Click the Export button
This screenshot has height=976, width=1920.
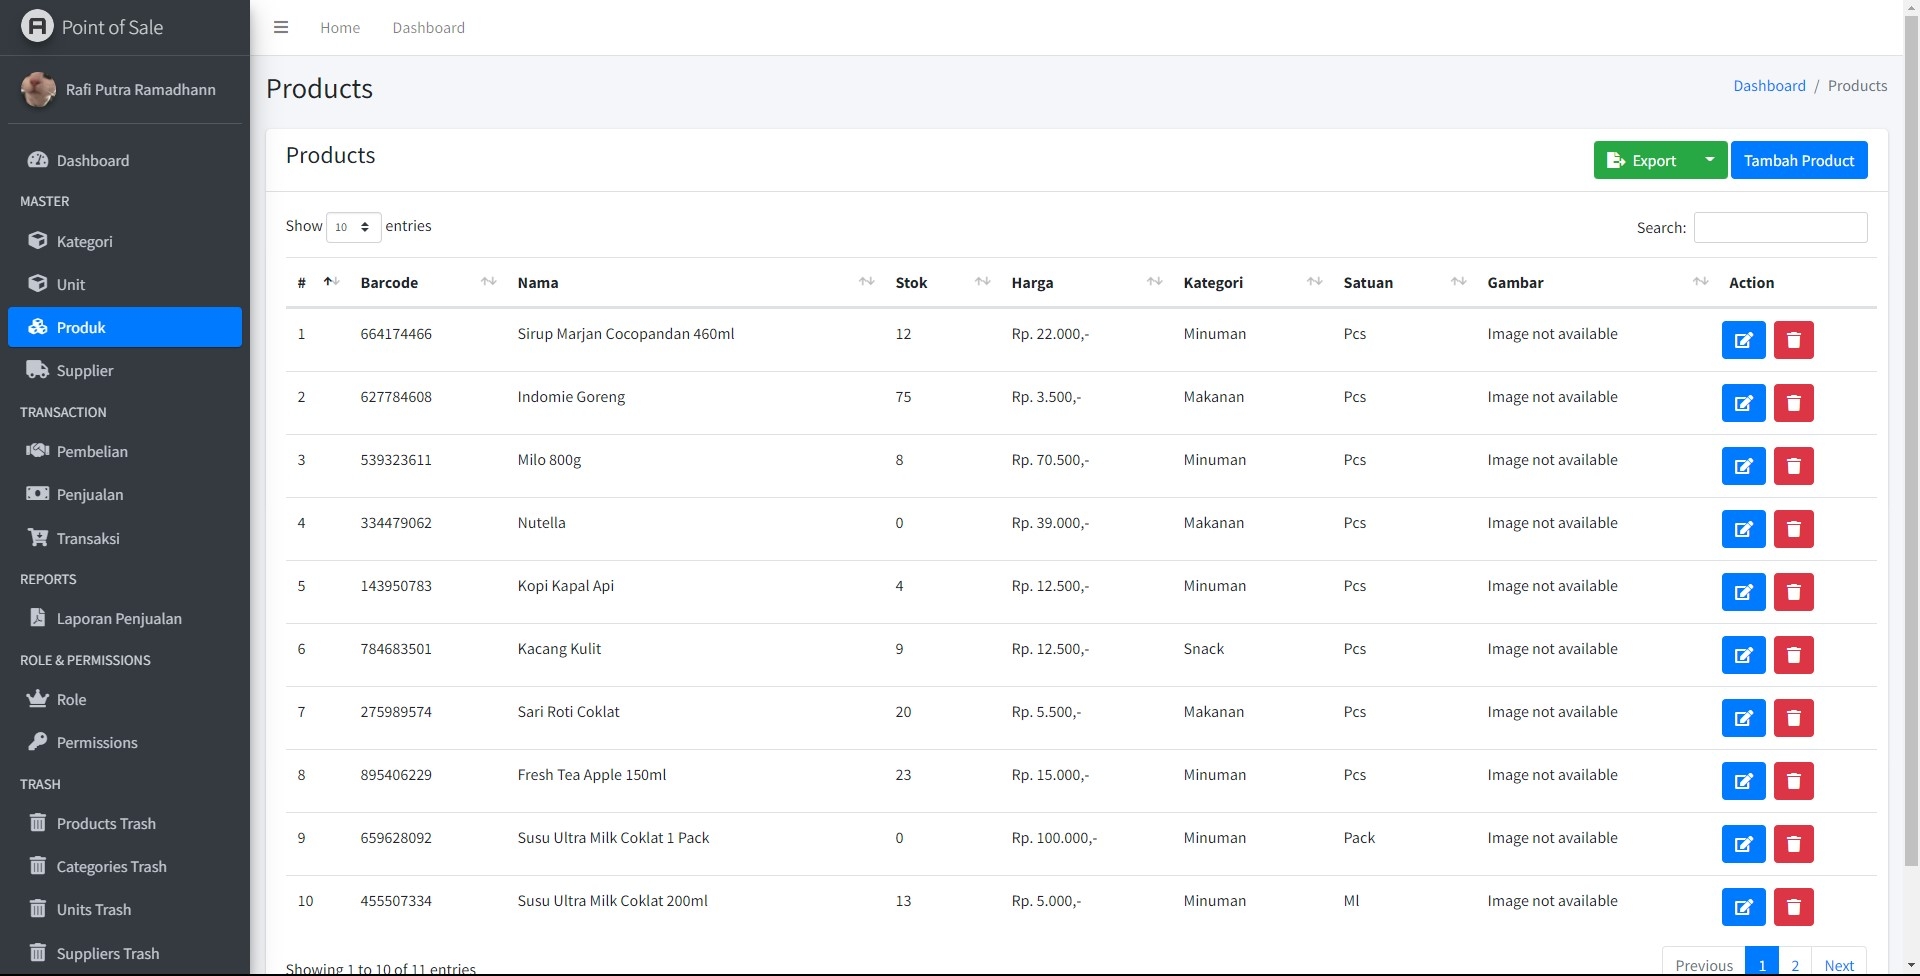[x=1642, y=160]
